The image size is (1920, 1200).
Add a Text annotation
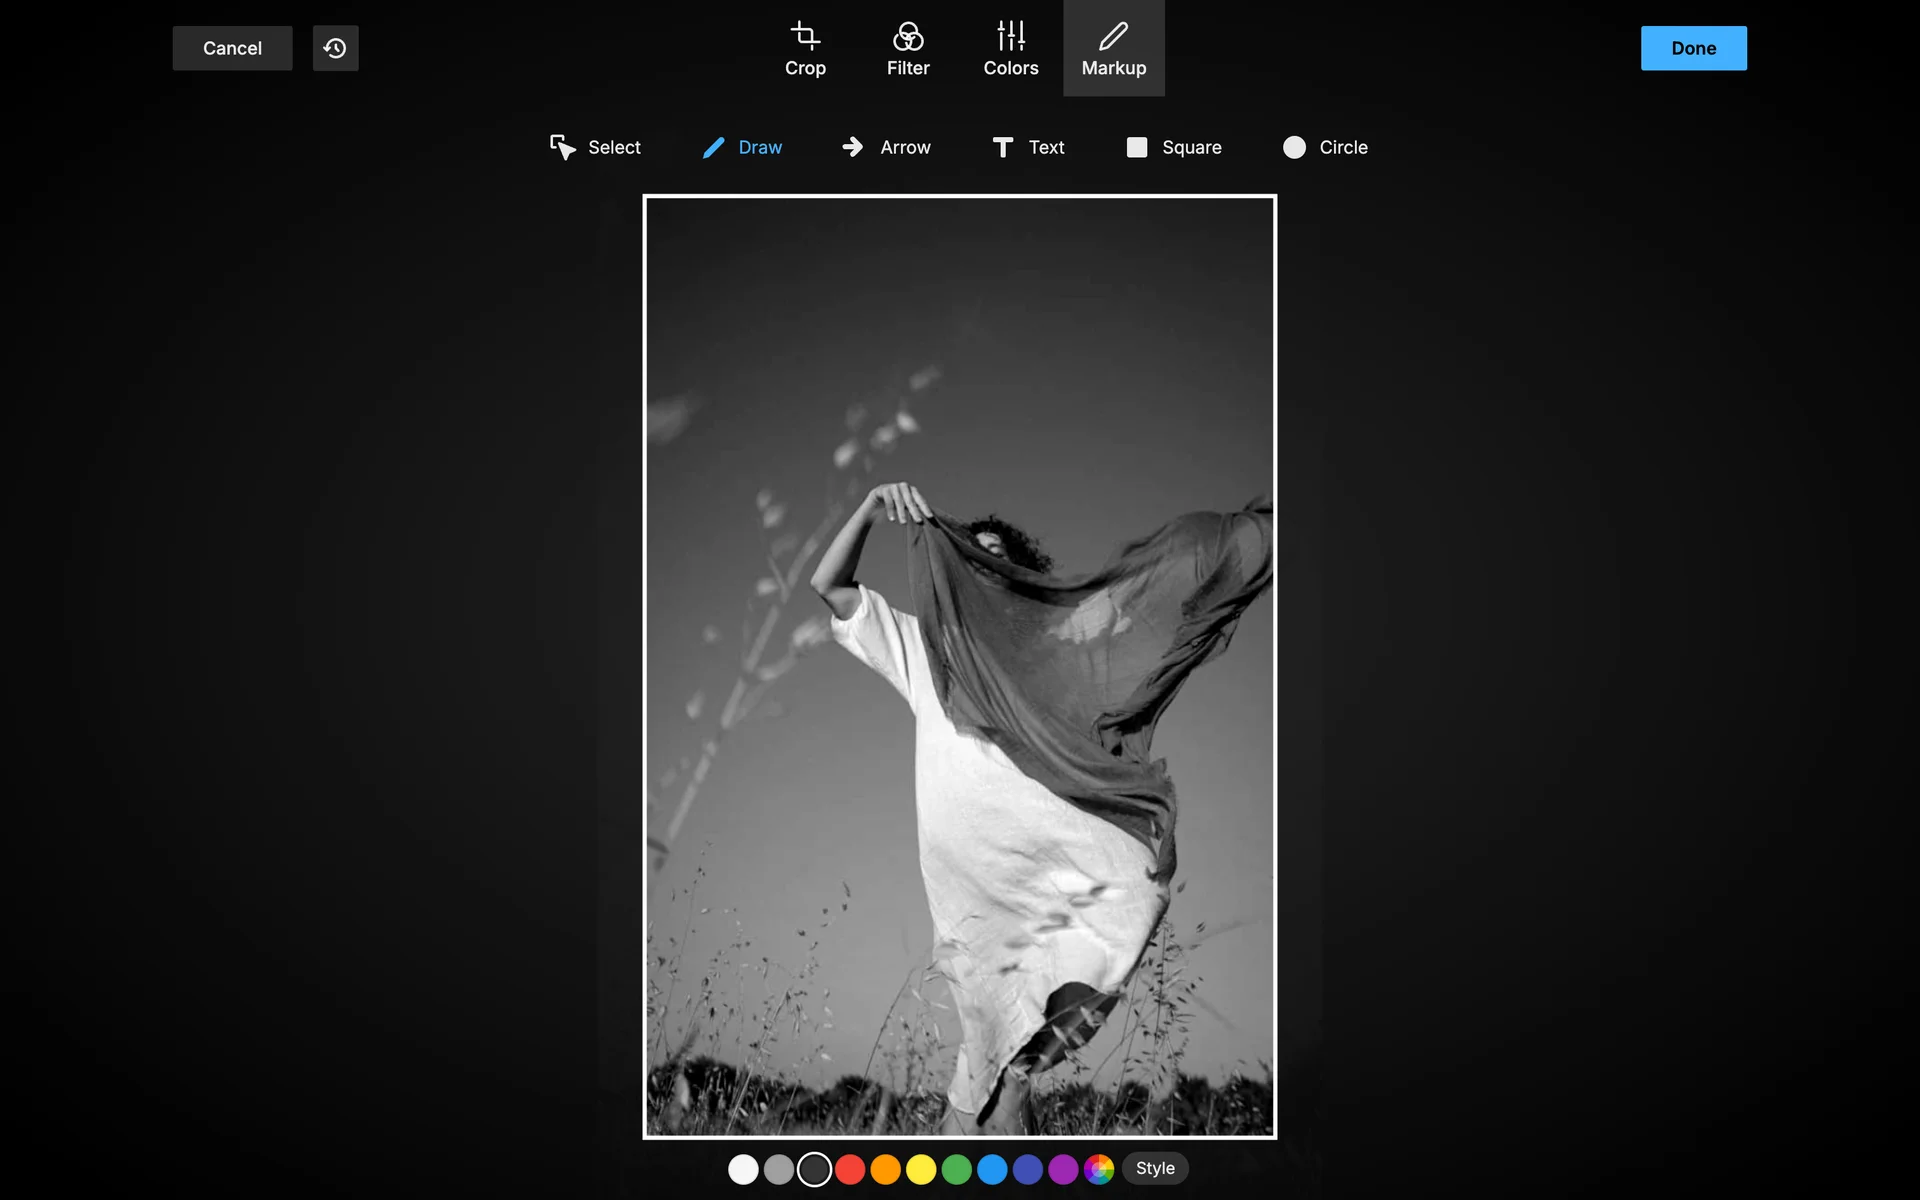(x=1028, y=147)
